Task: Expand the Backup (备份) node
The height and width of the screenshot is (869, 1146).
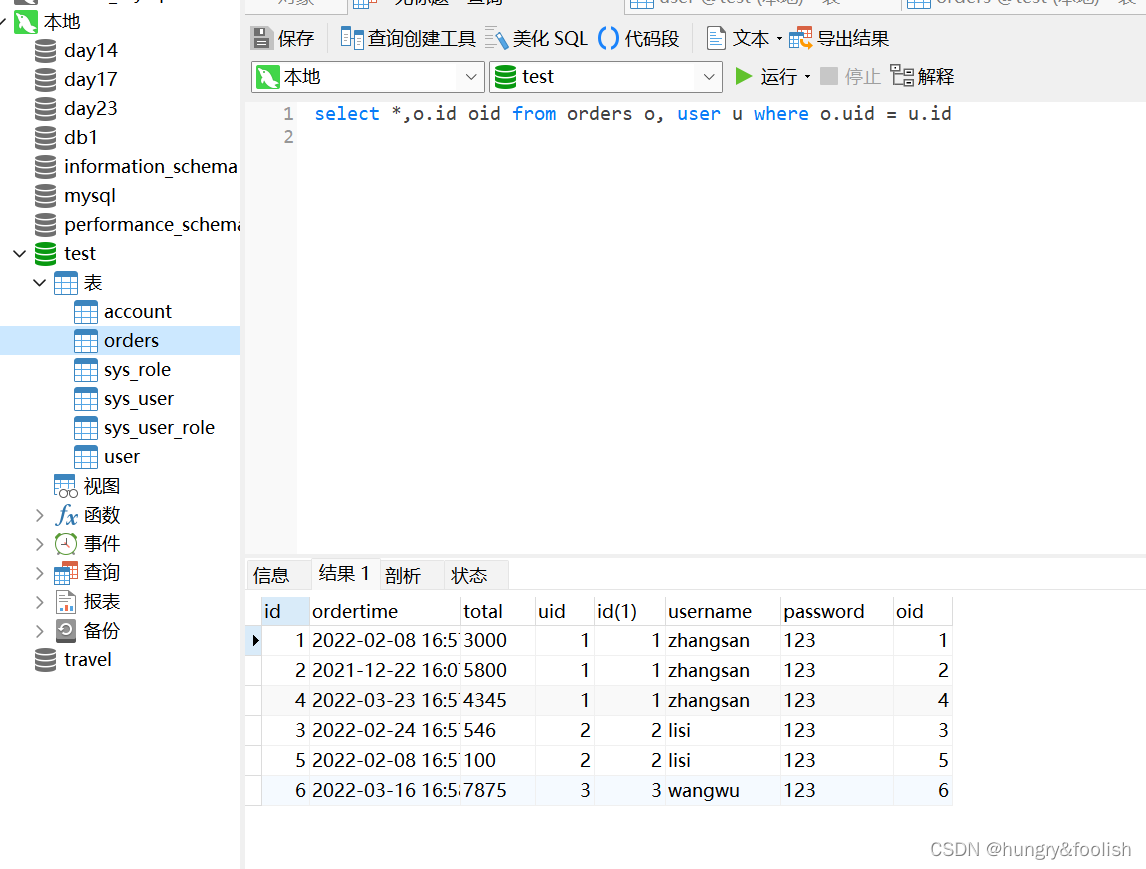Action: click(39, 631)
